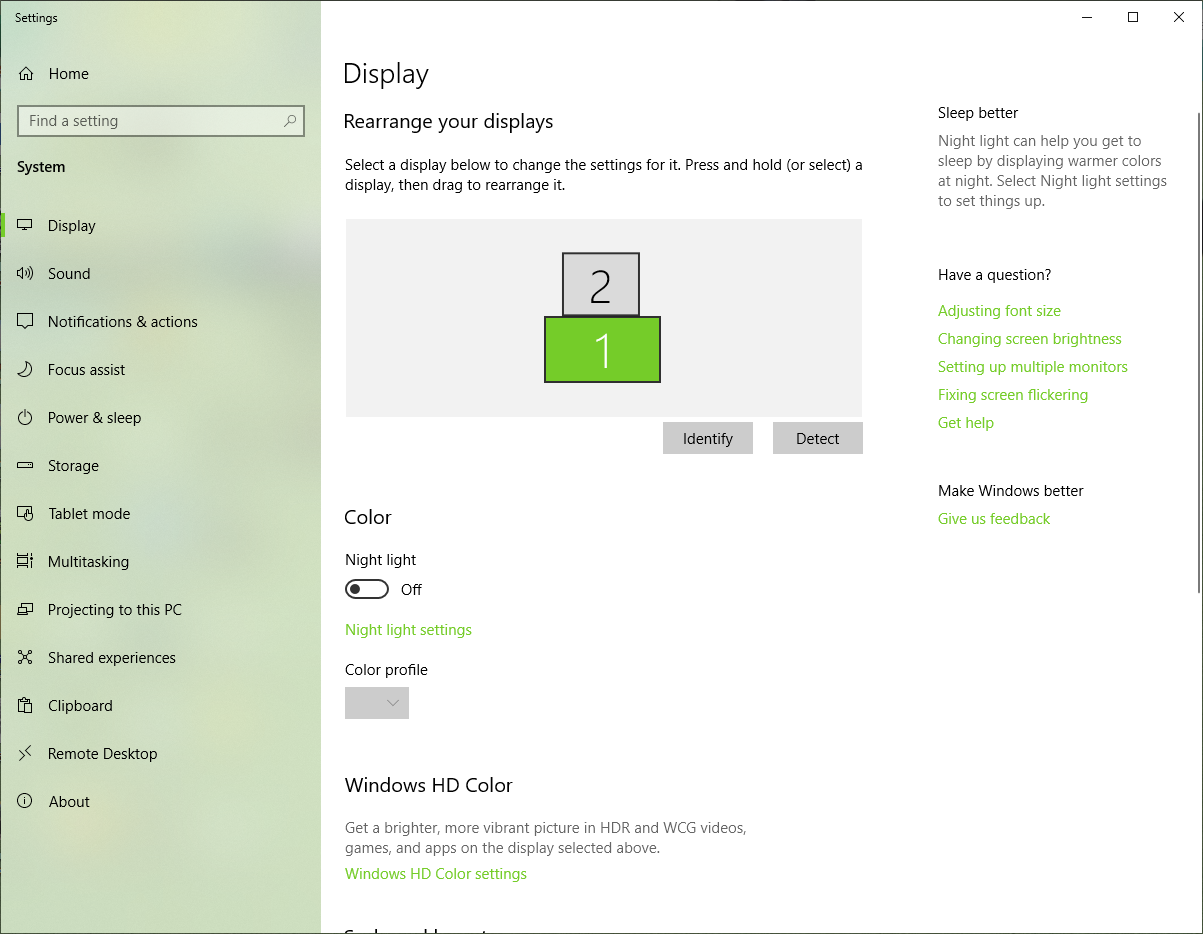Focus the Find a setting search box
Viewport: 1203px width, 934px height.
tap(161, 121)
